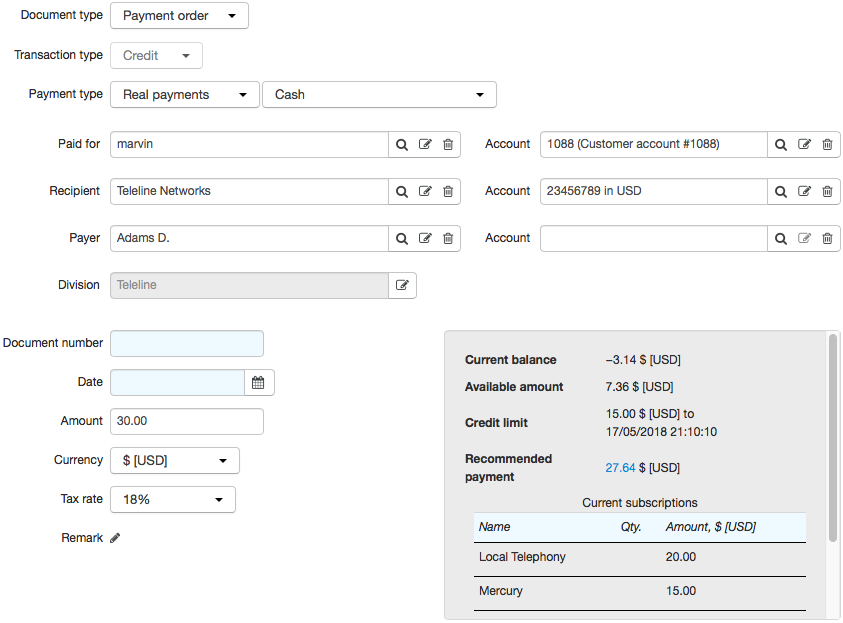843x623 pixels.
Task: Click the Local Telephony amount 20.00
Action: pos(681,557)
